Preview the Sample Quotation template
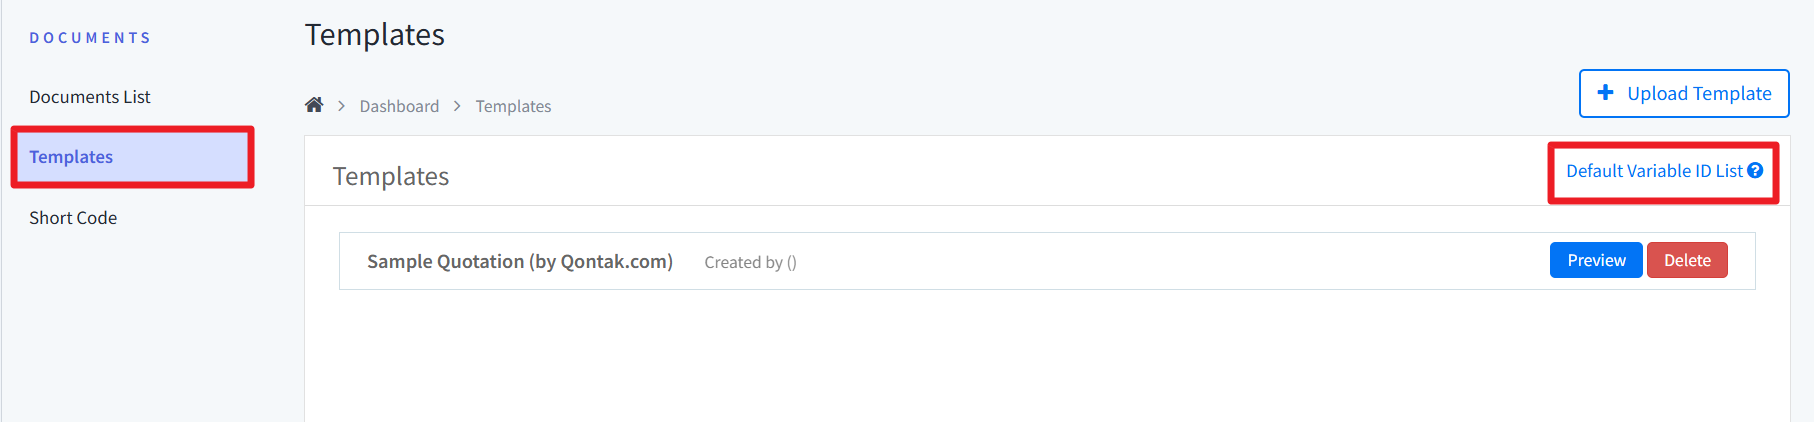Image resolution: width=1814 pixels, height=422 pixels. pos(1595,260)
